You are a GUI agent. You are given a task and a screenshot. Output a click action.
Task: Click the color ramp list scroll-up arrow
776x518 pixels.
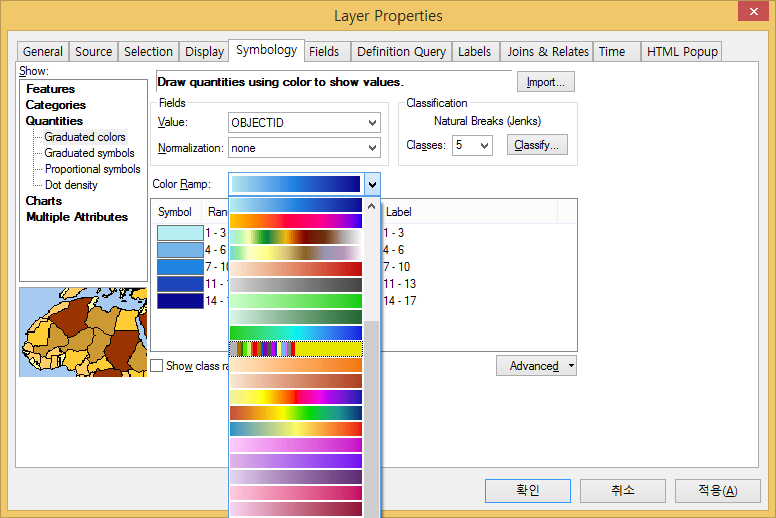pos(372,206)
